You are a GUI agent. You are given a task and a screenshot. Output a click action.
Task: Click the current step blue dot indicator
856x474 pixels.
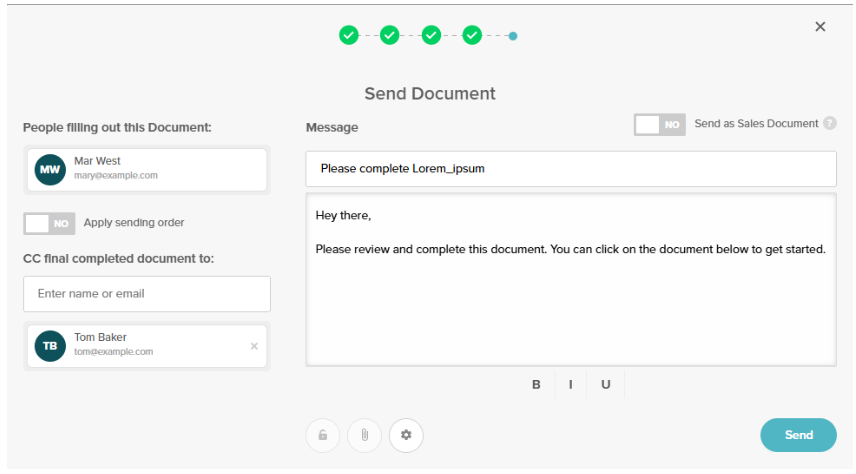(513, 36)
